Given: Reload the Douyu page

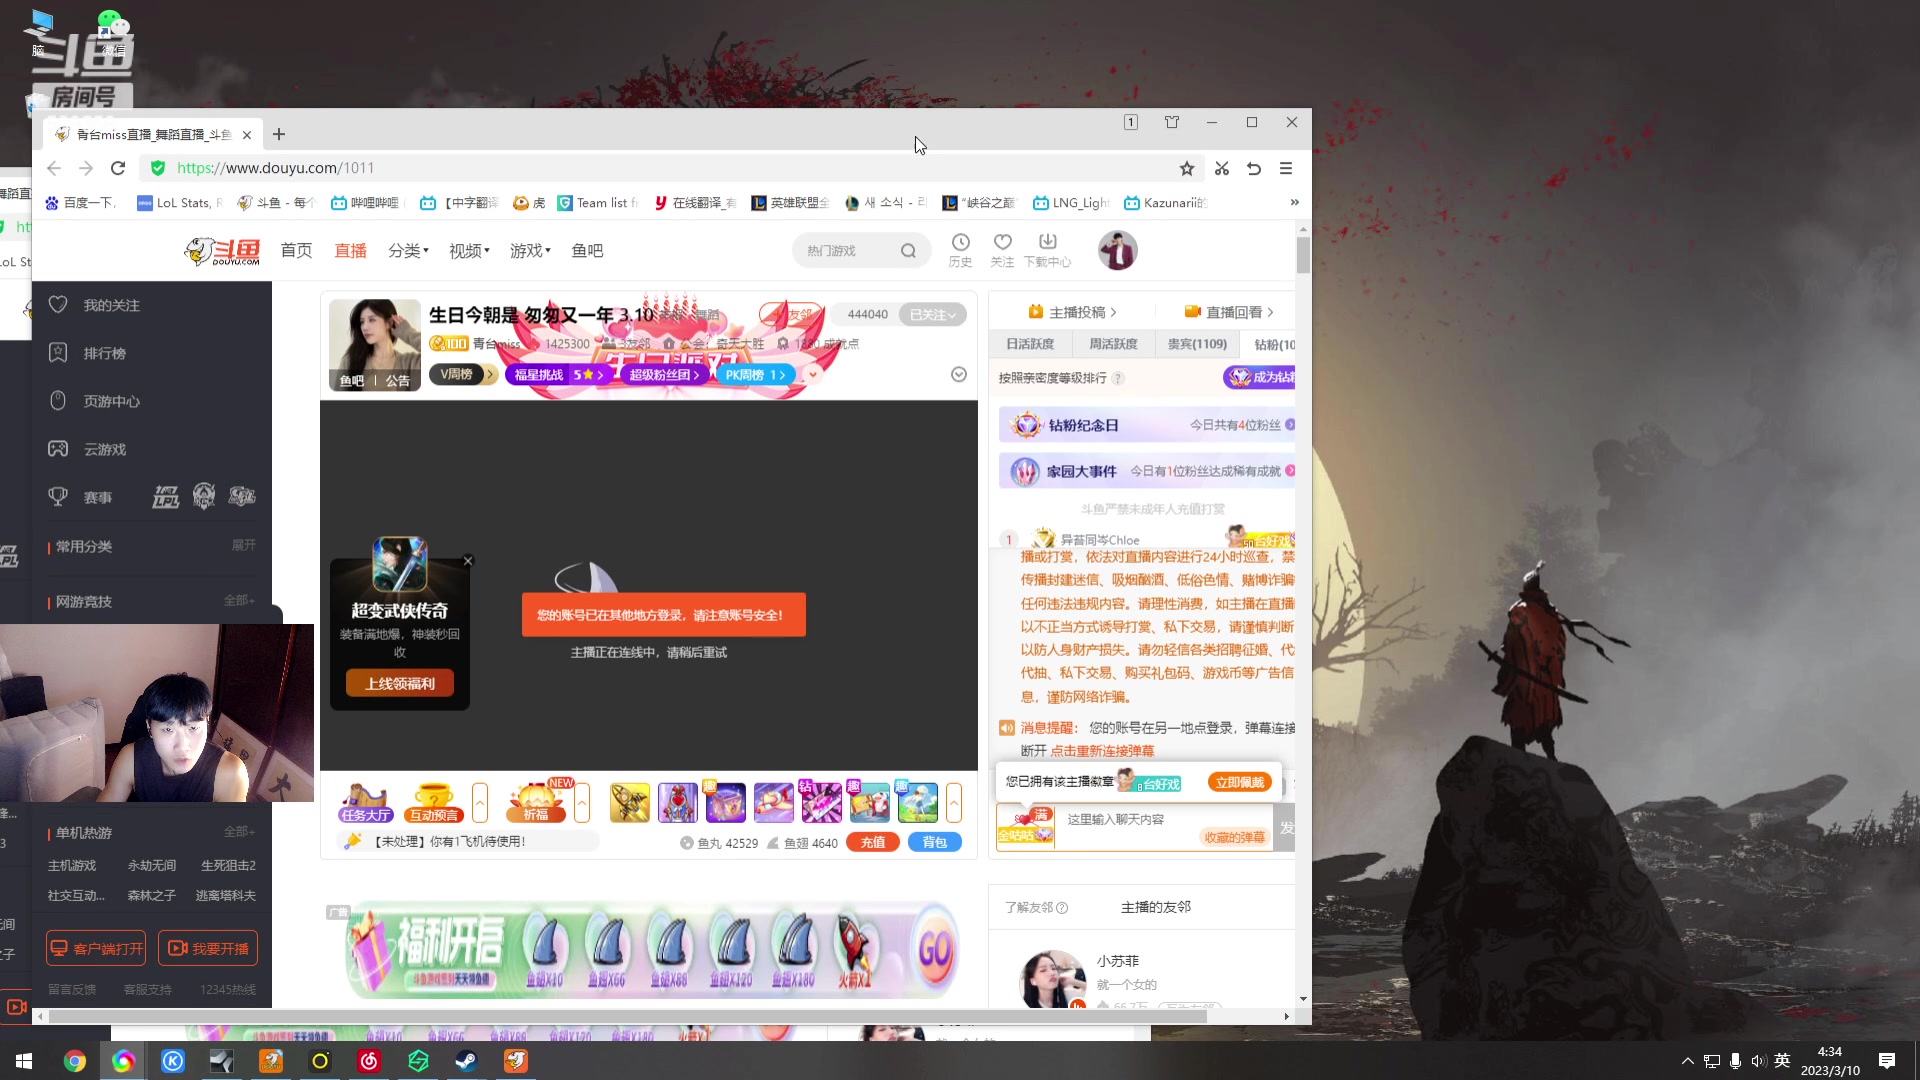Looking at the screenshot, I should tap(118, 168).
